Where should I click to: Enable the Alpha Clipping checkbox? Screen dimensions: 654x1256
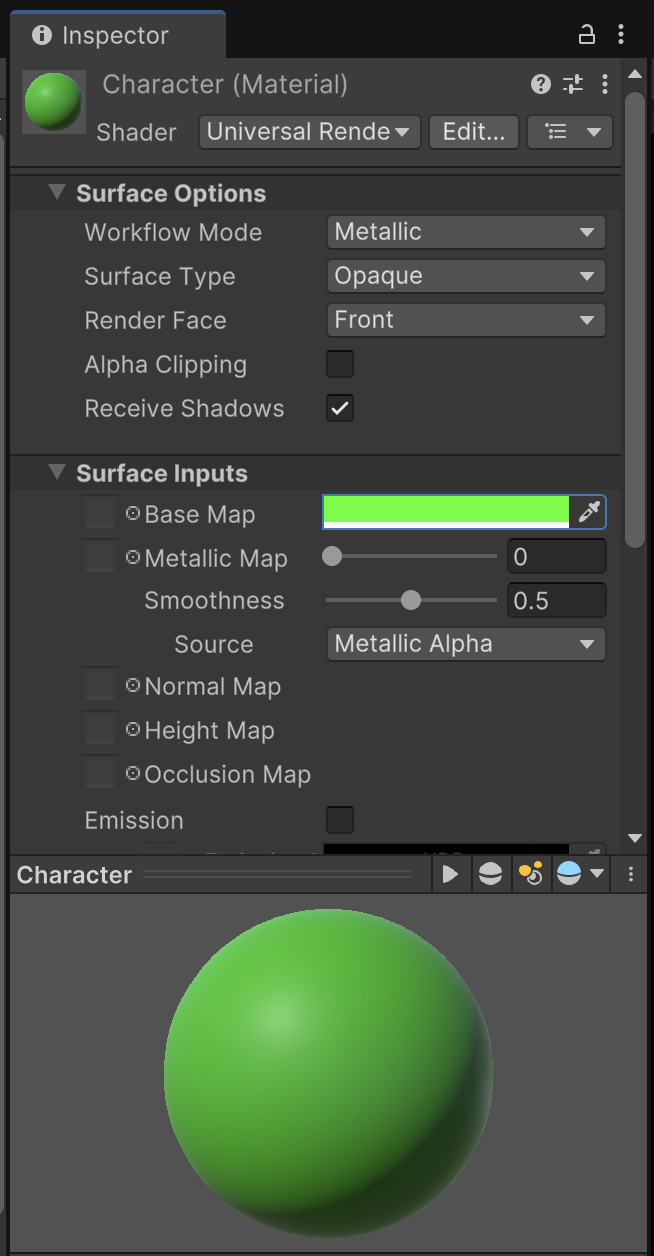pyautogui.click(x=340, y=364)
